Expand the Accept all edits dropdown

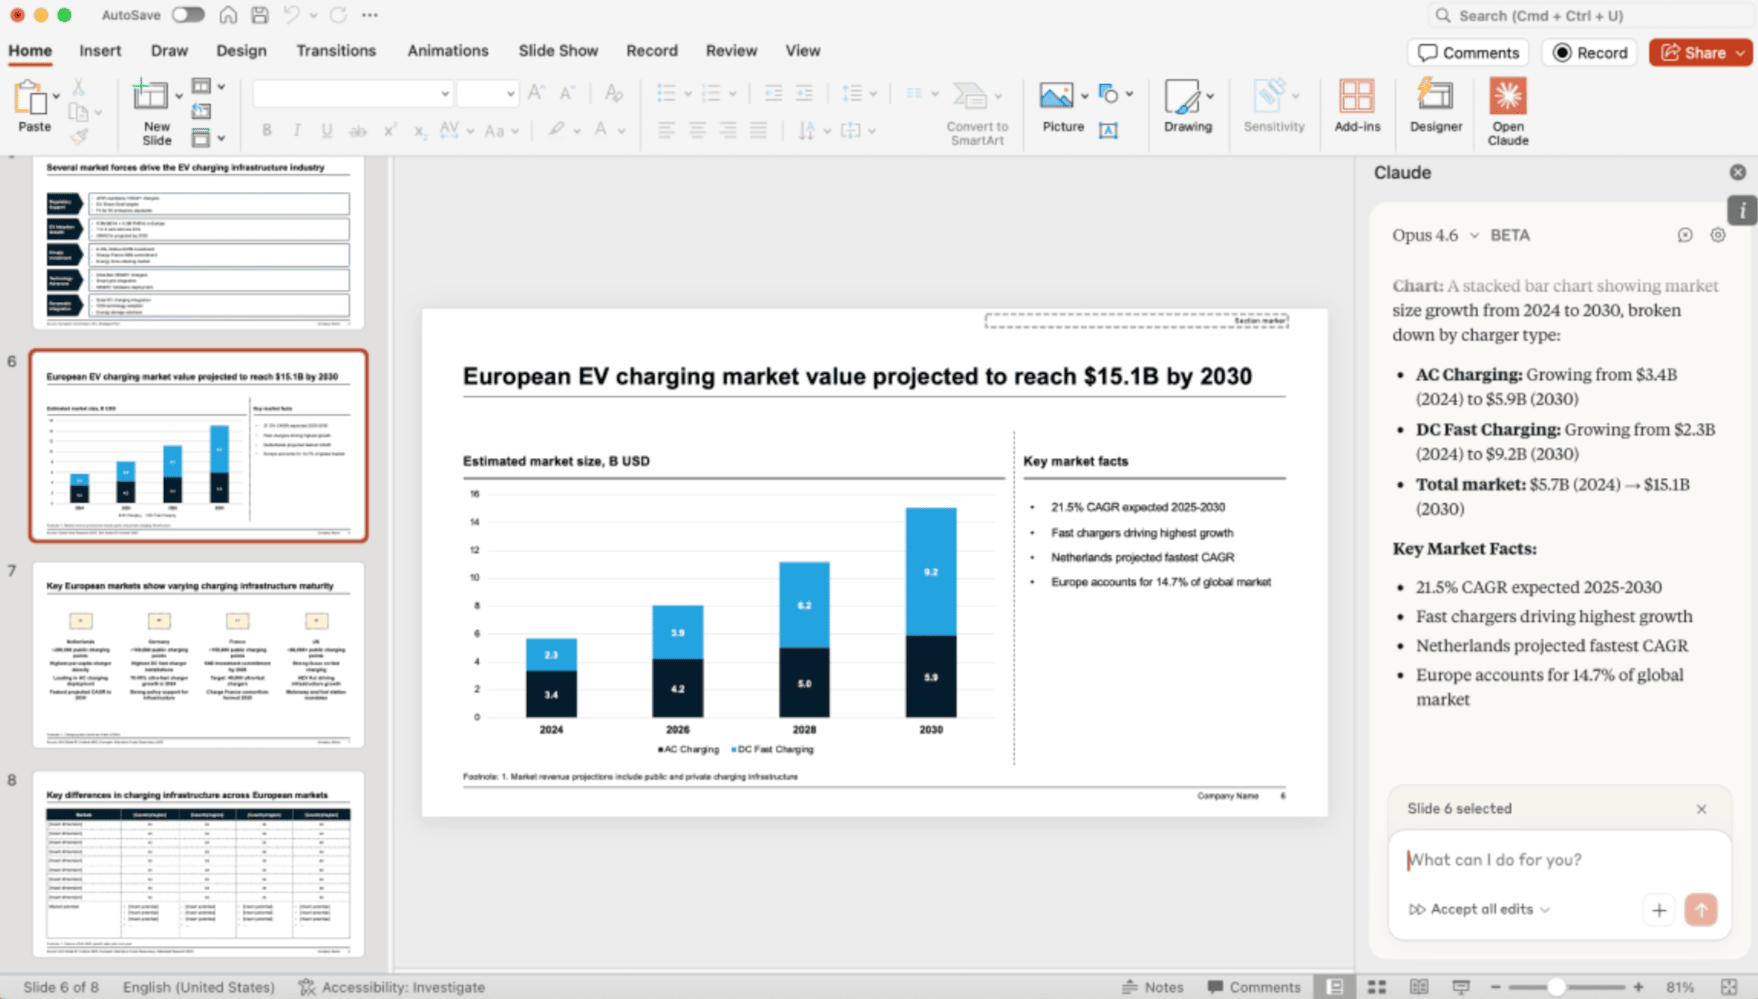click(1545, 909)
